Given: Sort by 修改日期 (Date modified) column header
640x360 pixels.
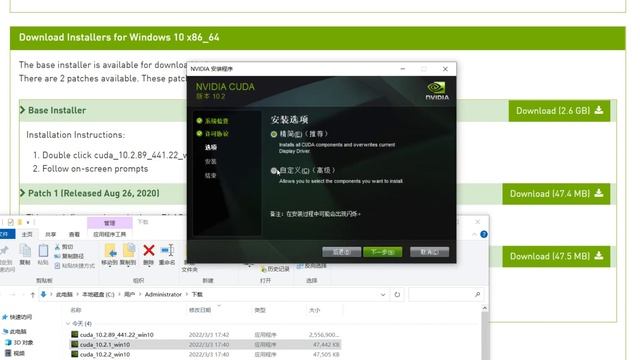Looking at the screenshot, I should tap(200, 310).
